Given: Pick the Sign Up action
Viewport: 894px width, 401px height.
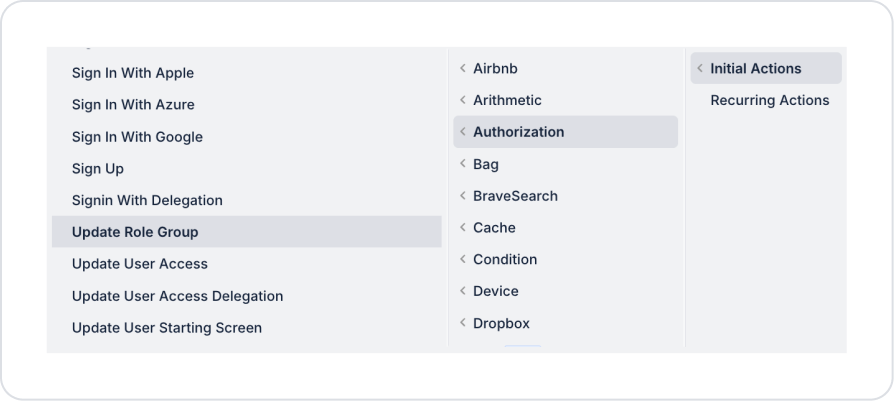Looking at the screenshot, I should [98, 169].
